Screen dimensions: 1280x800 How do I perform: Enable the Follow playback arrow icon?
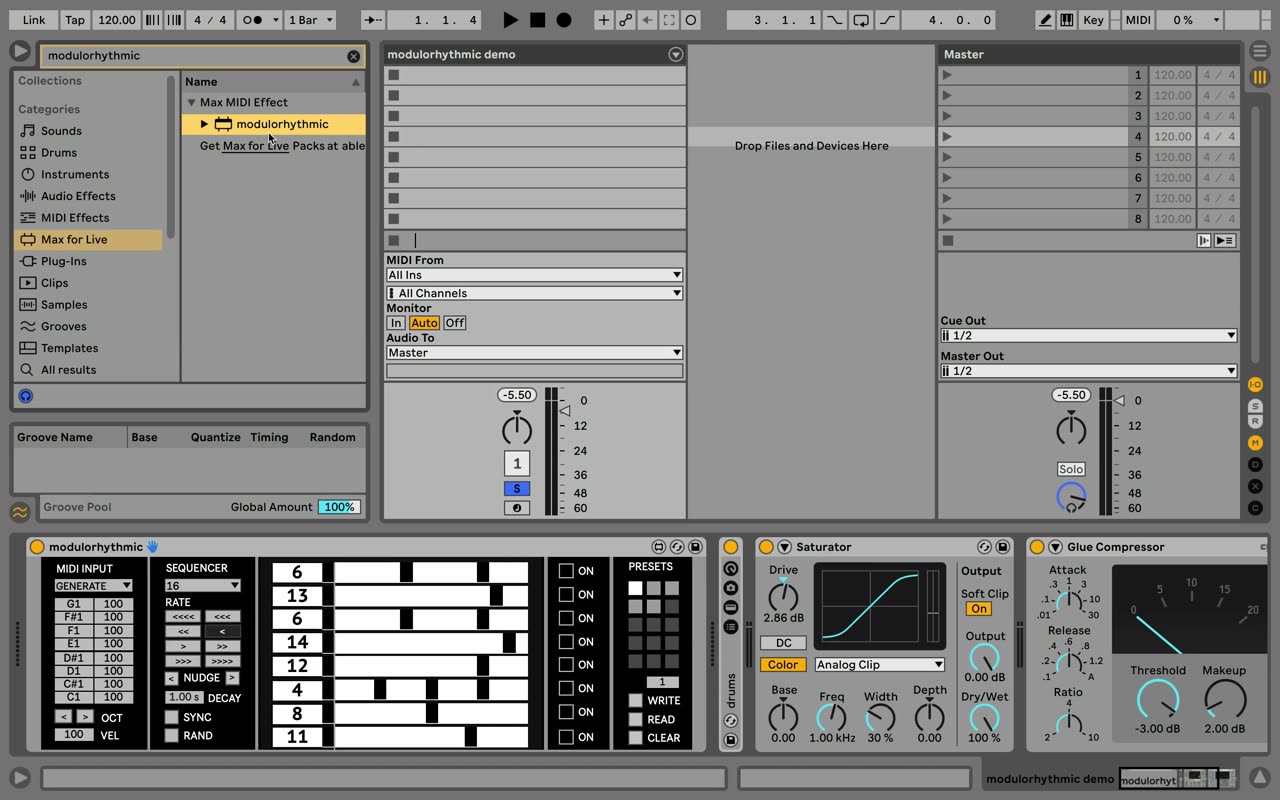374,20
